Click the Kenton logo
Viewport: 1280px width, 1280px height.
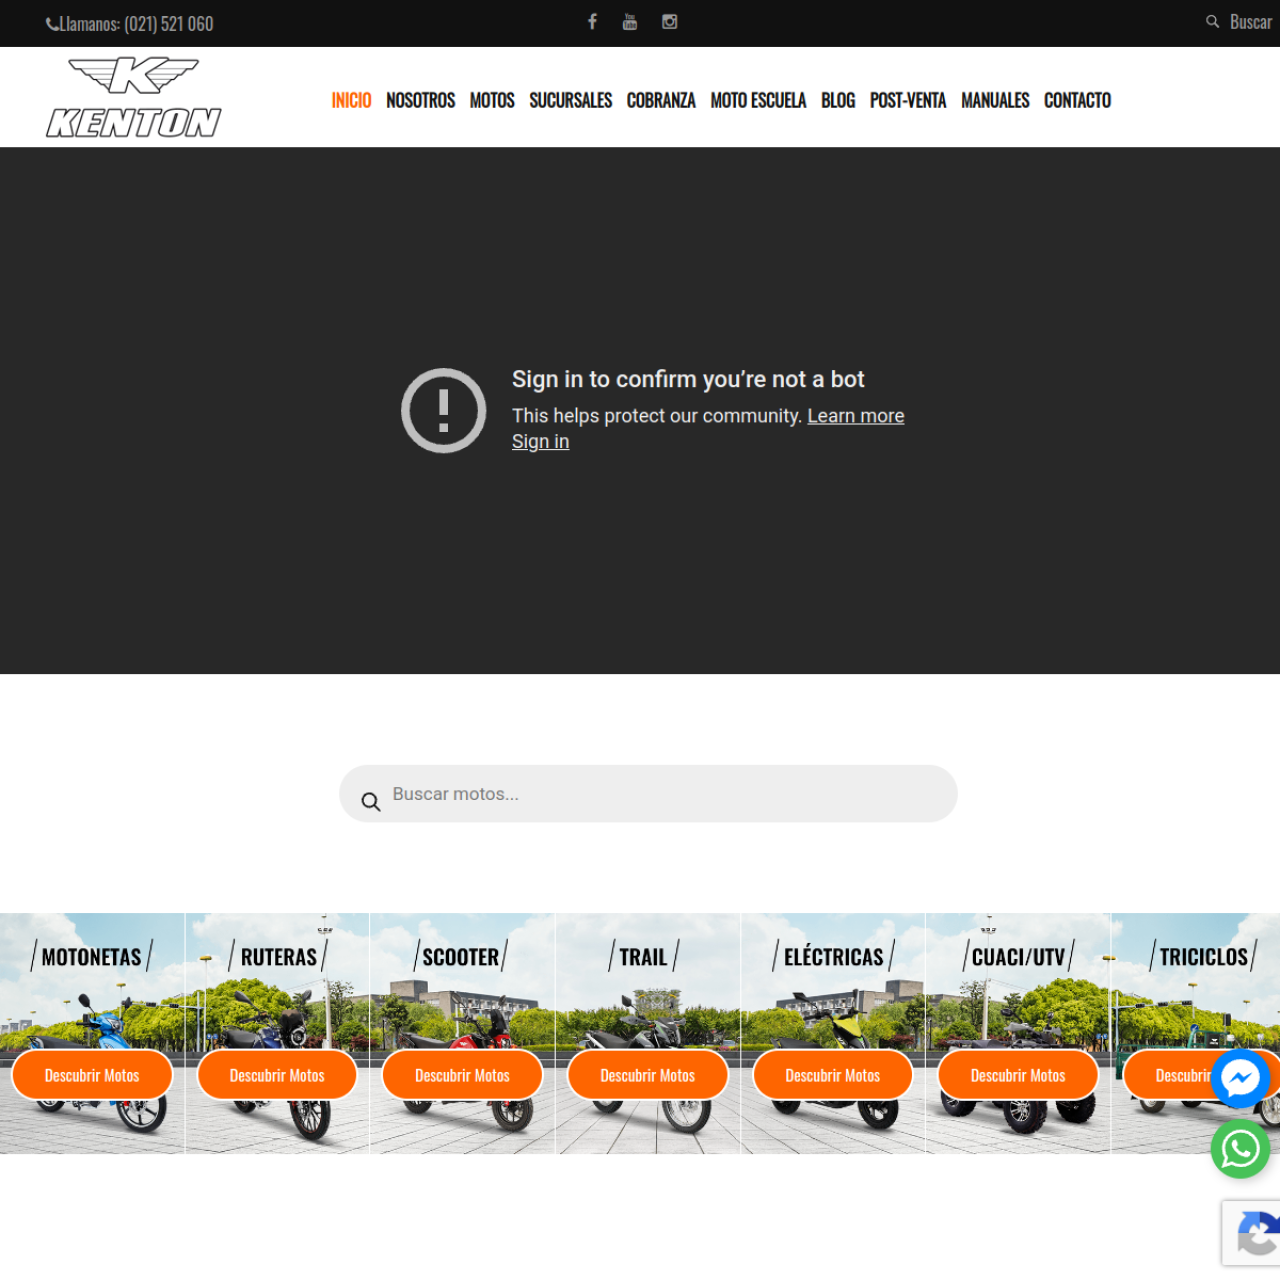coord(134,97)
